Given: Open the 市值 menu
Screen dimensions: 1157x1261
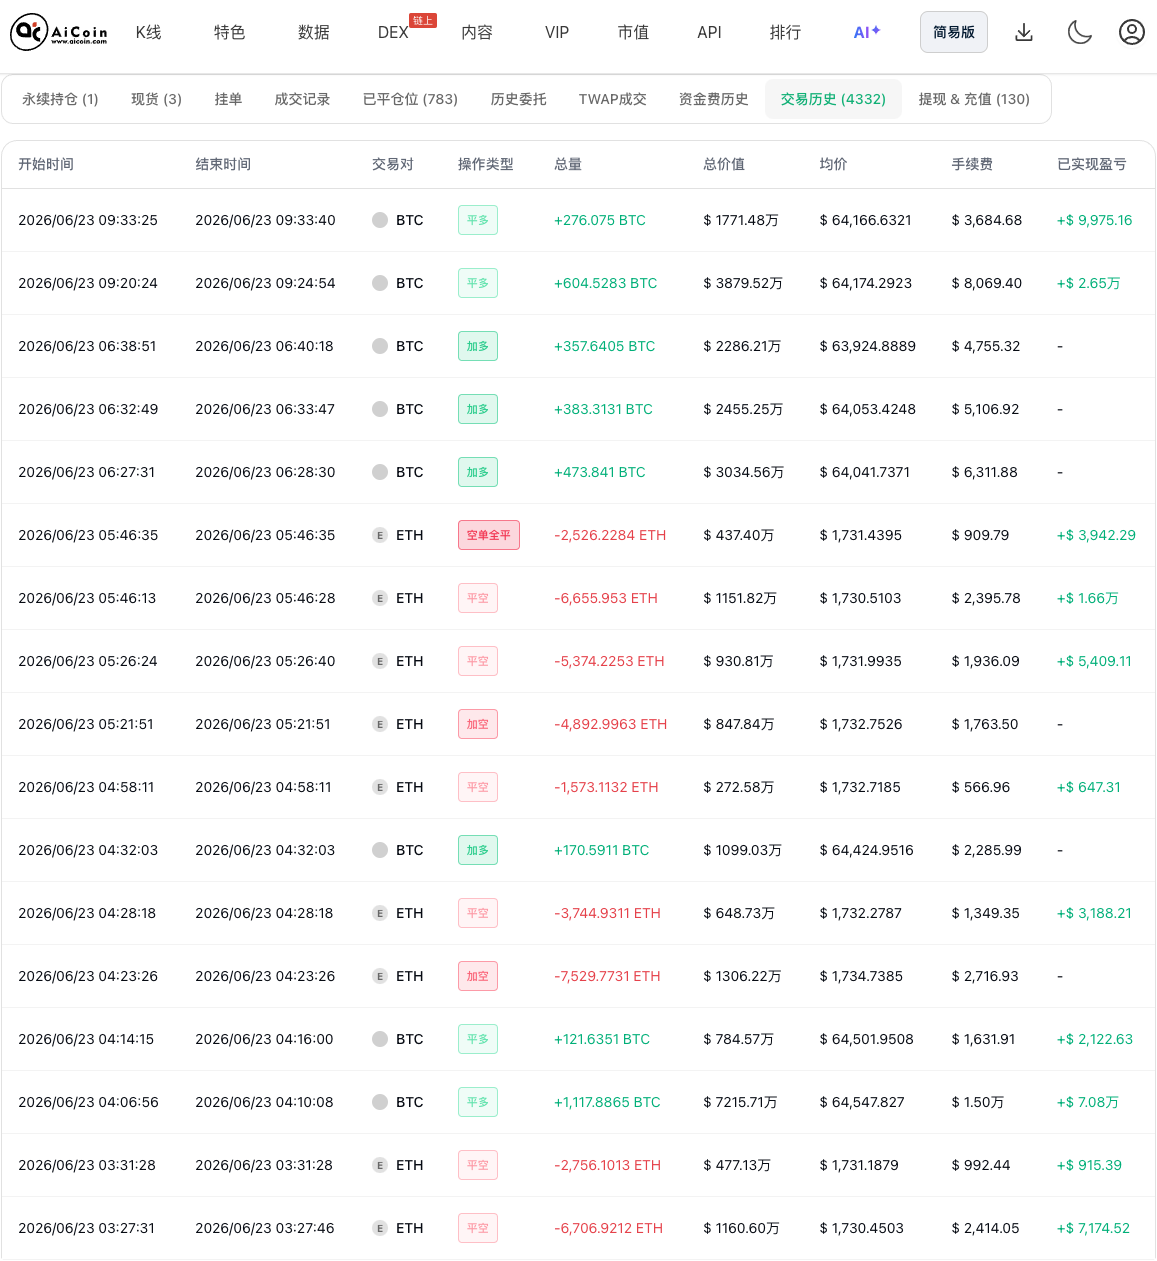Looking at the screenshot, I should click(633, 33).
